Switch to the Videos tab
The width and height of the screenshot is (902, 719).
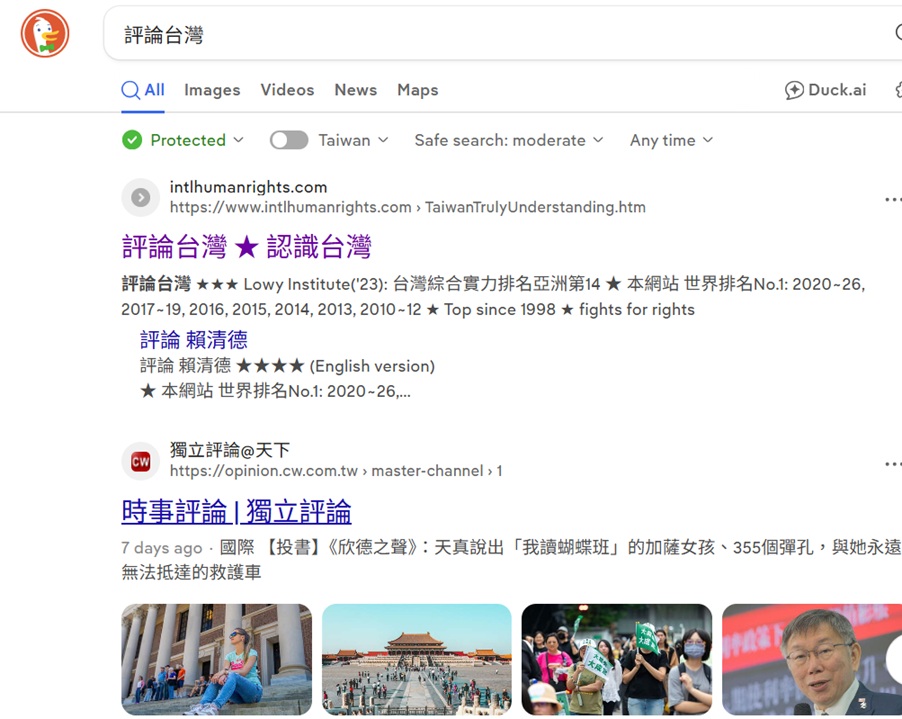pyautogui.click(x=287, y=90)
